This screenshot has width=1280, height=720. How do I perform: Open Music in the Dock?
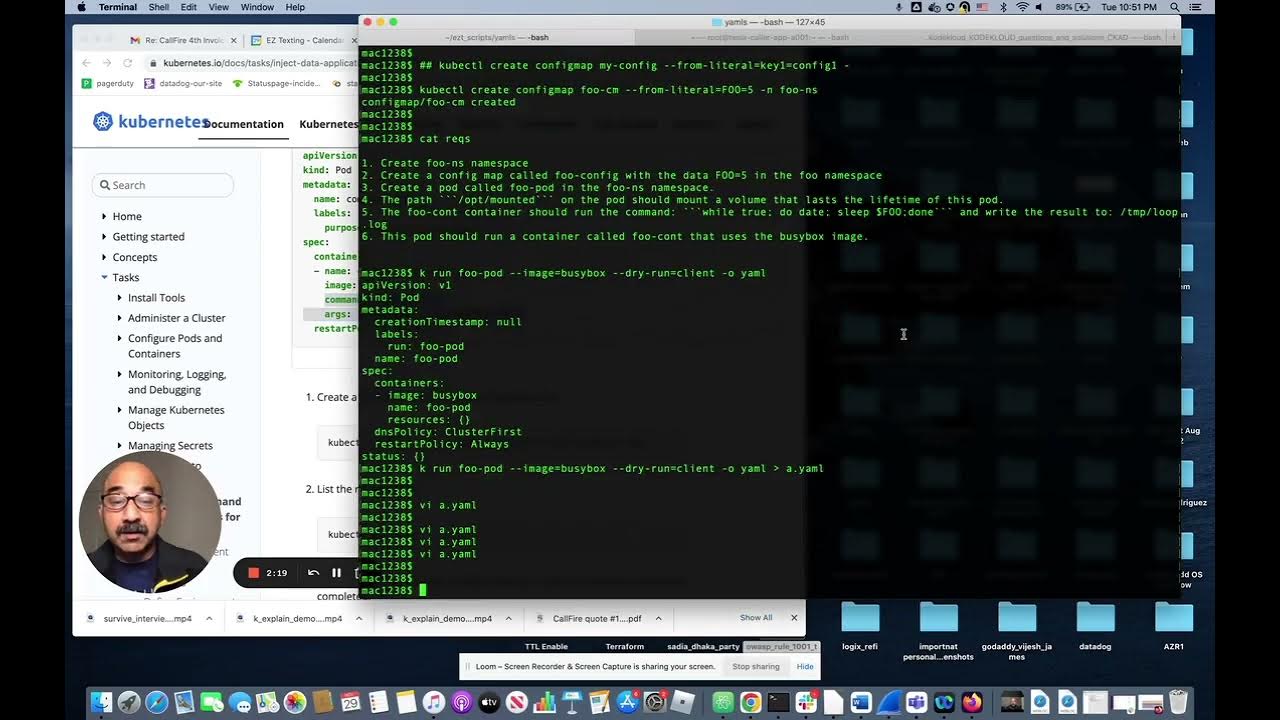point(433,703)
